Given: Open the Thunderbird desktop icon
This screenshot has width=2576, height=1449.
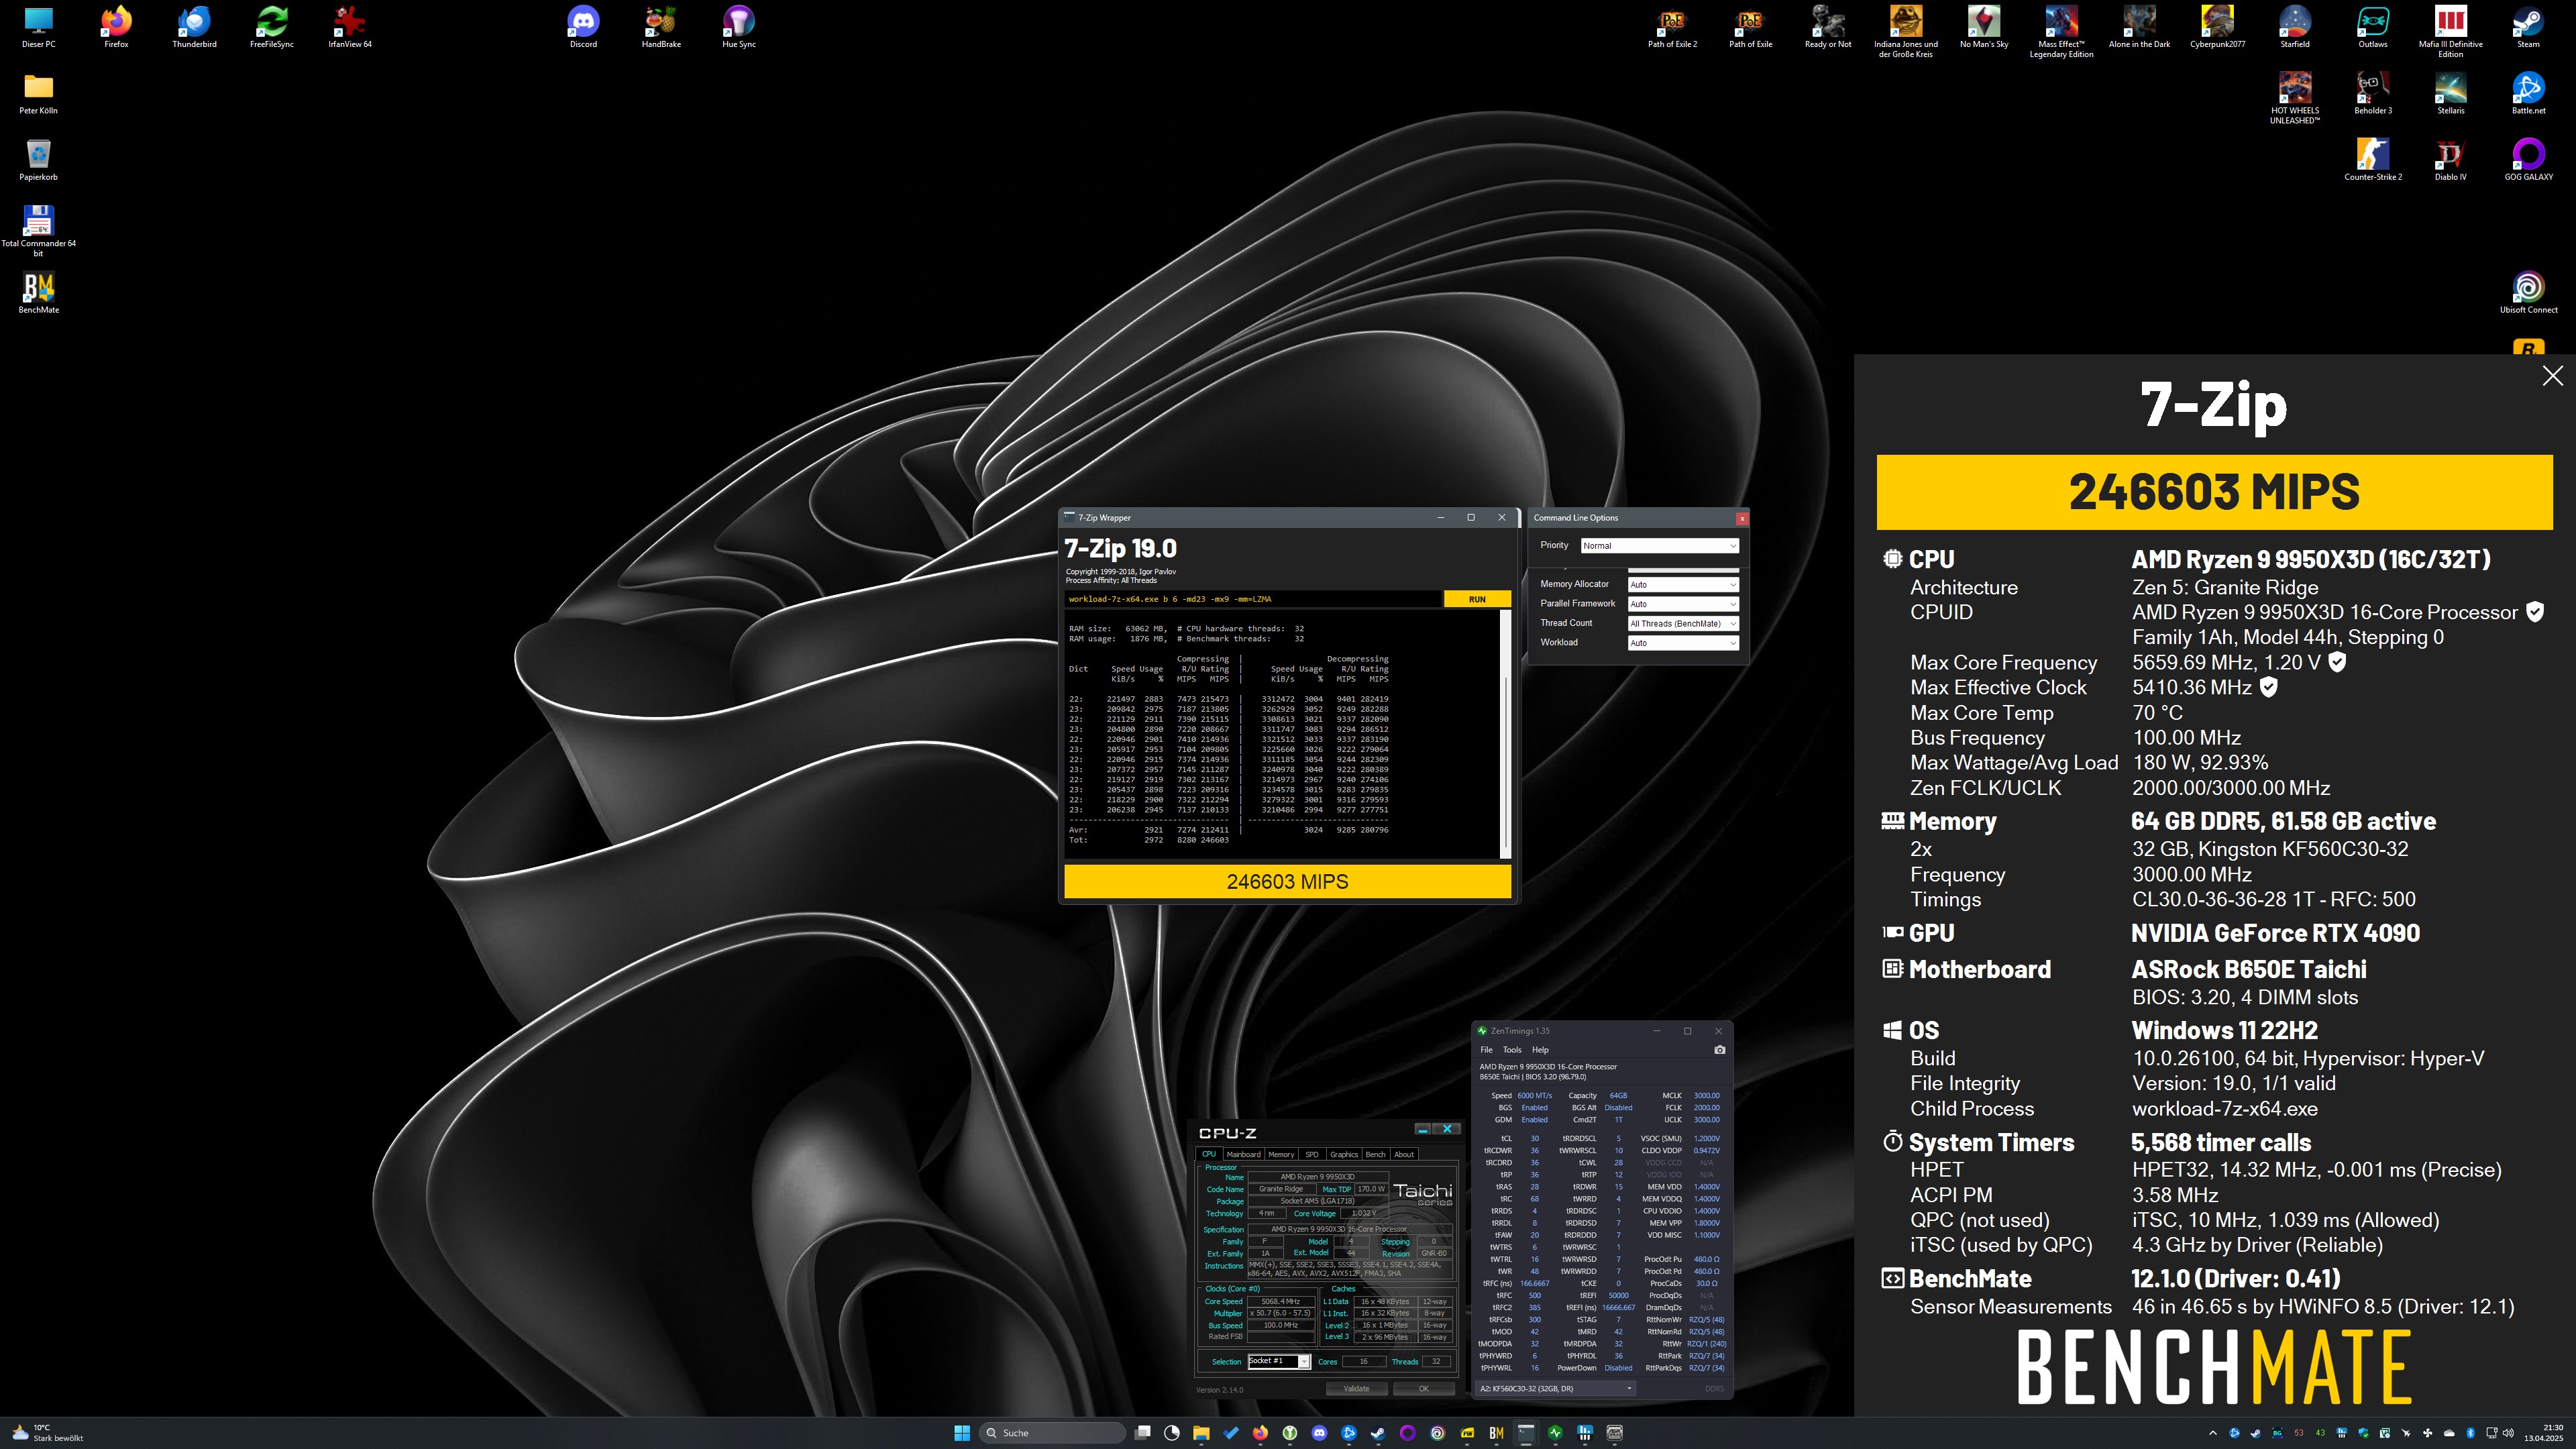Looking at the screenshot, I should [x=194, y=27].
